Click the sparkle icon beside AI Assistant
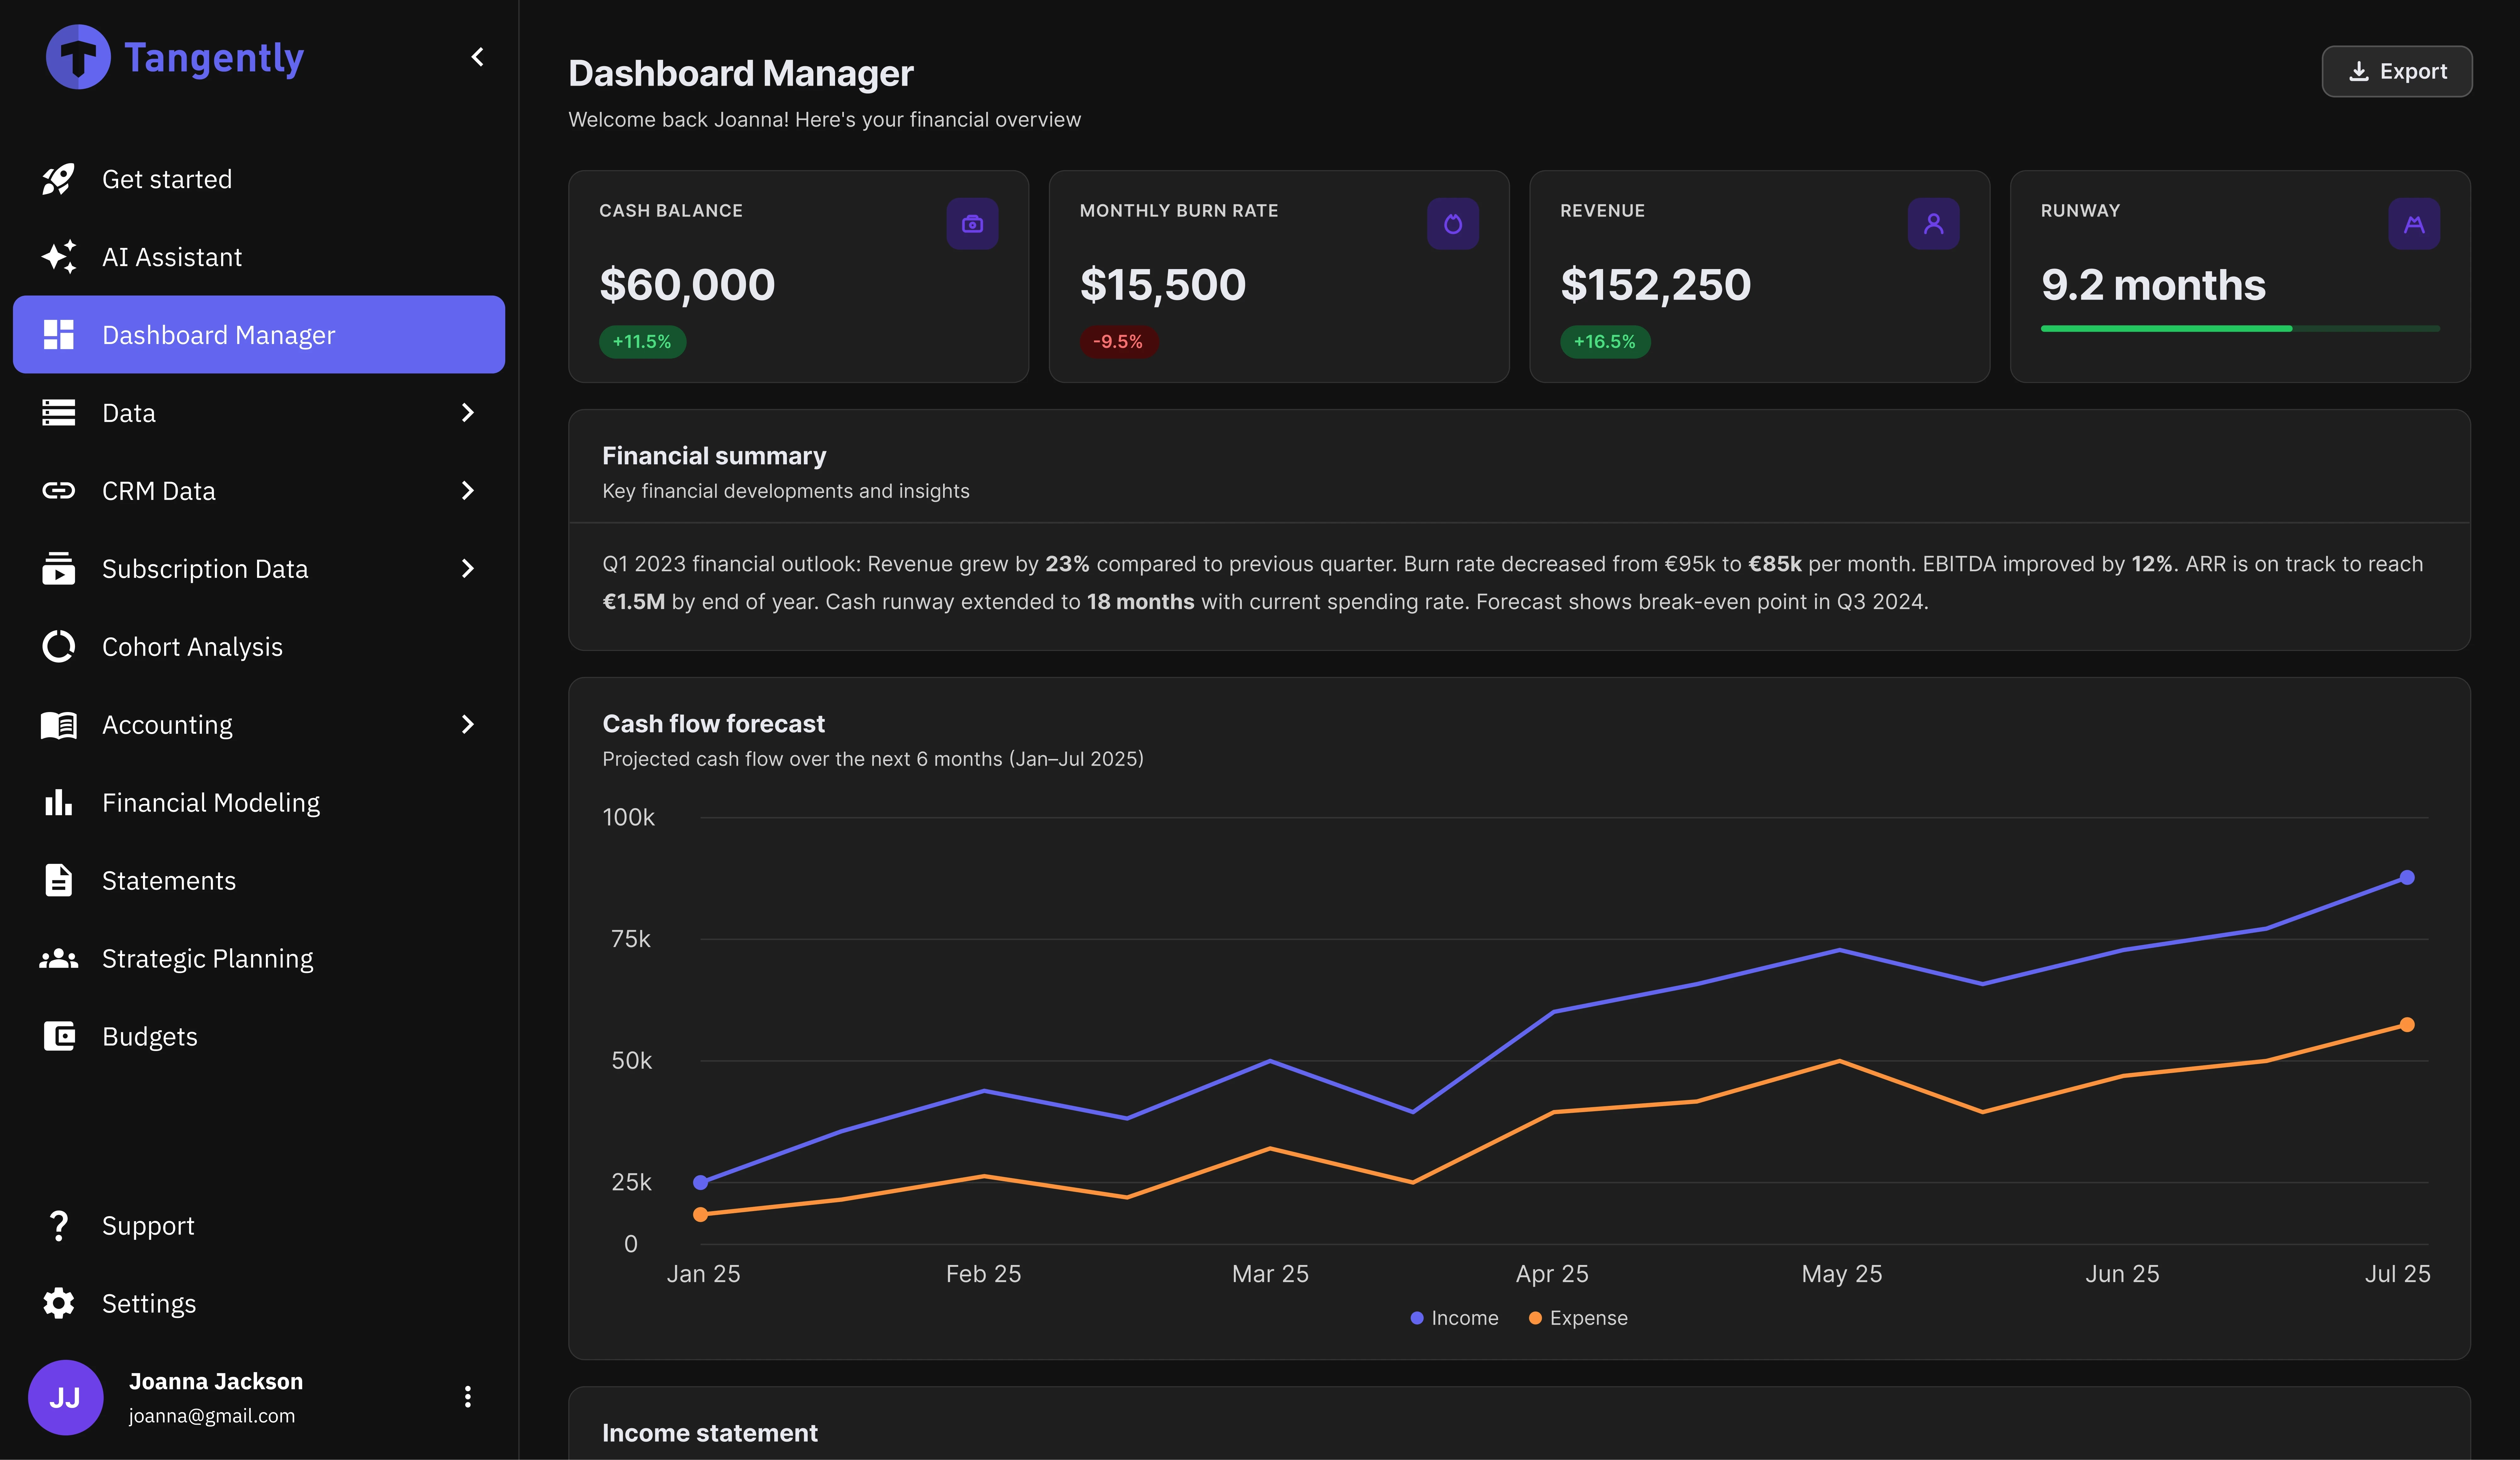This screenshot has width=2520, height=1460. 59,257
